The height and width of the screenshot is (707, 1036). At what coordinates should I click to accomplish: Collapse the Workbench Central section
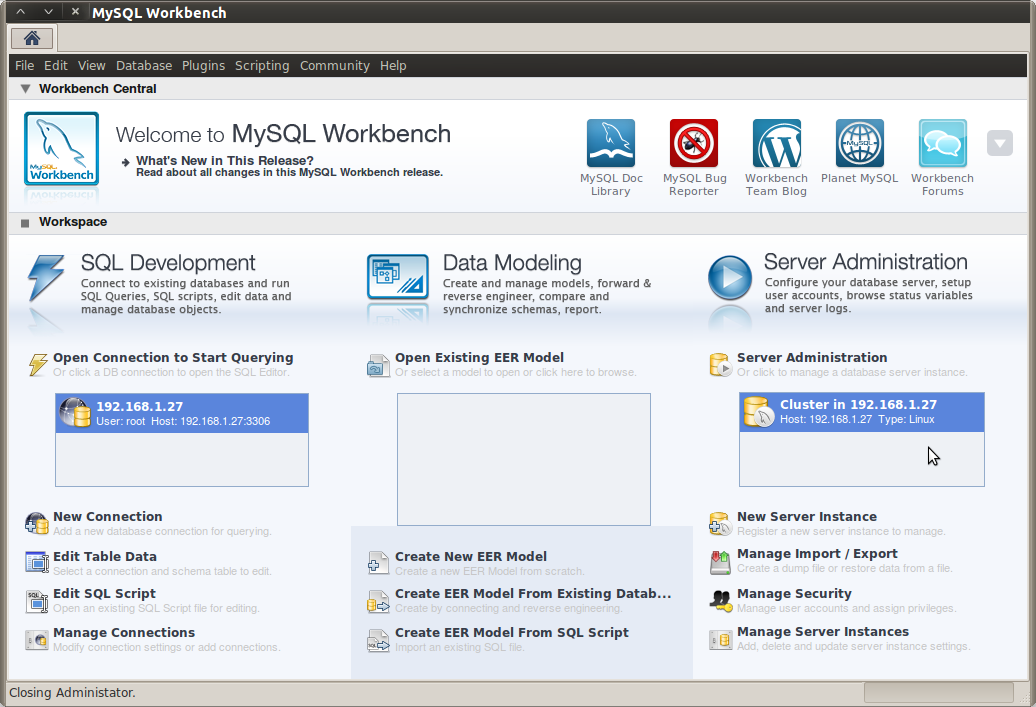[24, 88]
